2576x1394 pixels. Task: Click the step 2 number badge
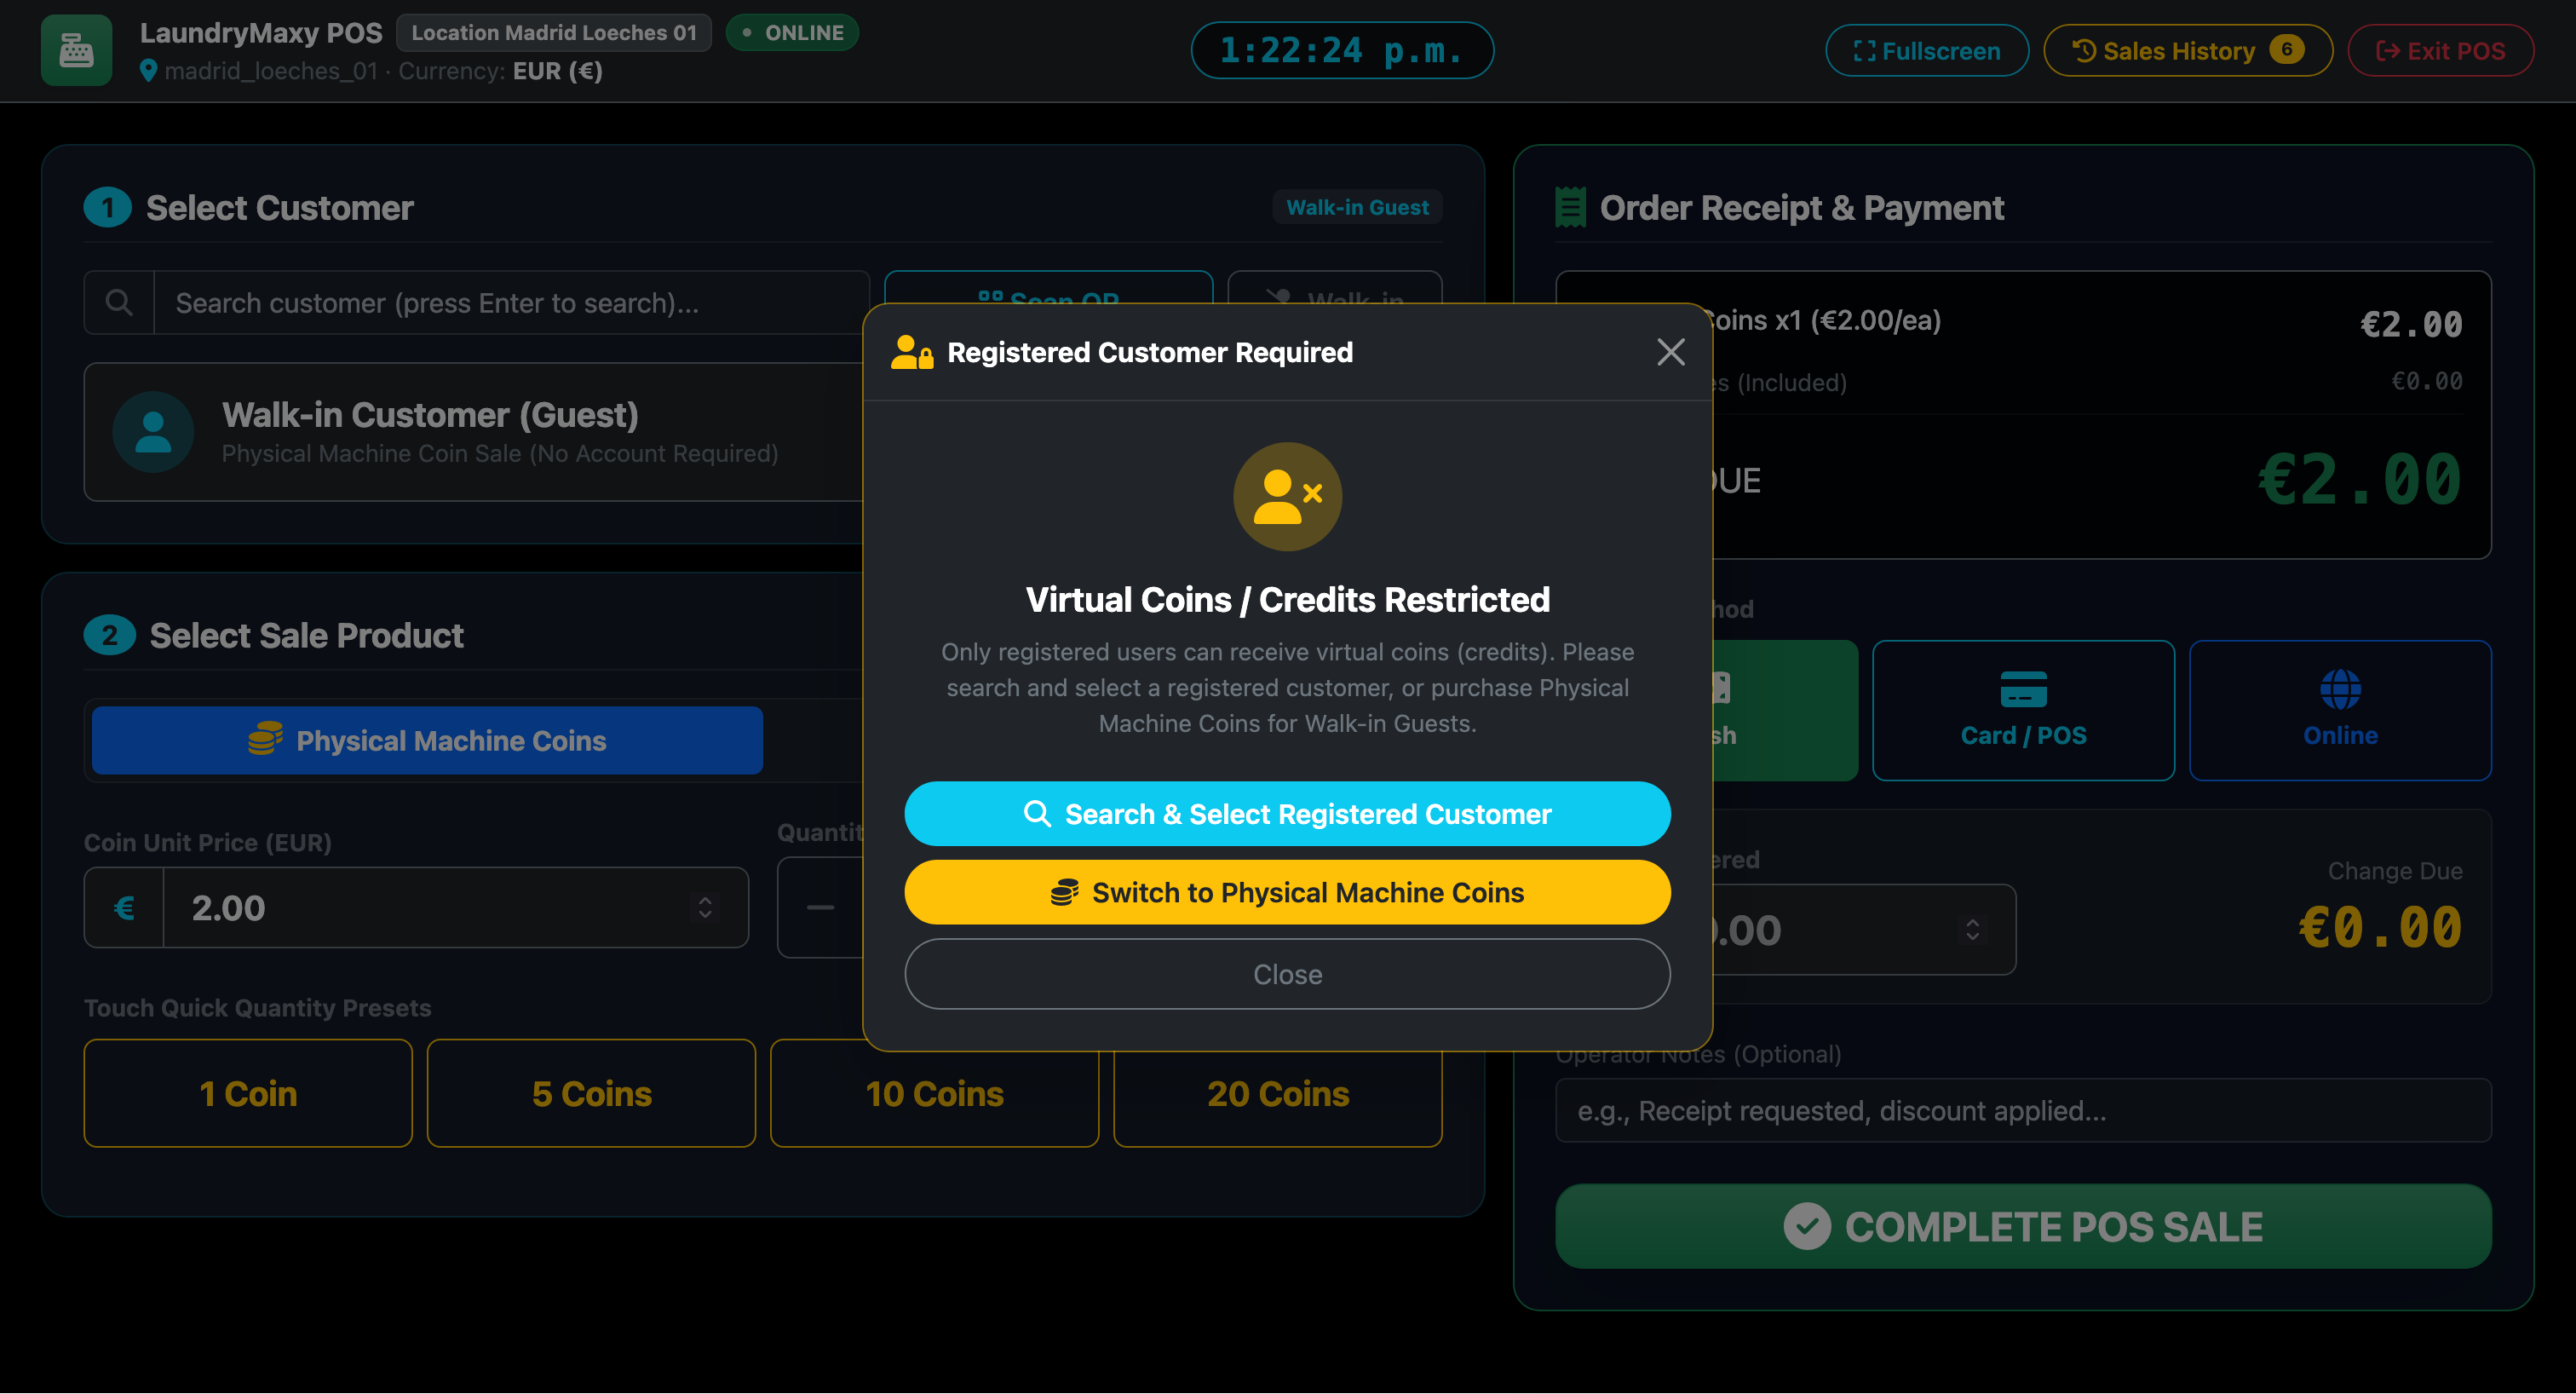coord(110,635)
